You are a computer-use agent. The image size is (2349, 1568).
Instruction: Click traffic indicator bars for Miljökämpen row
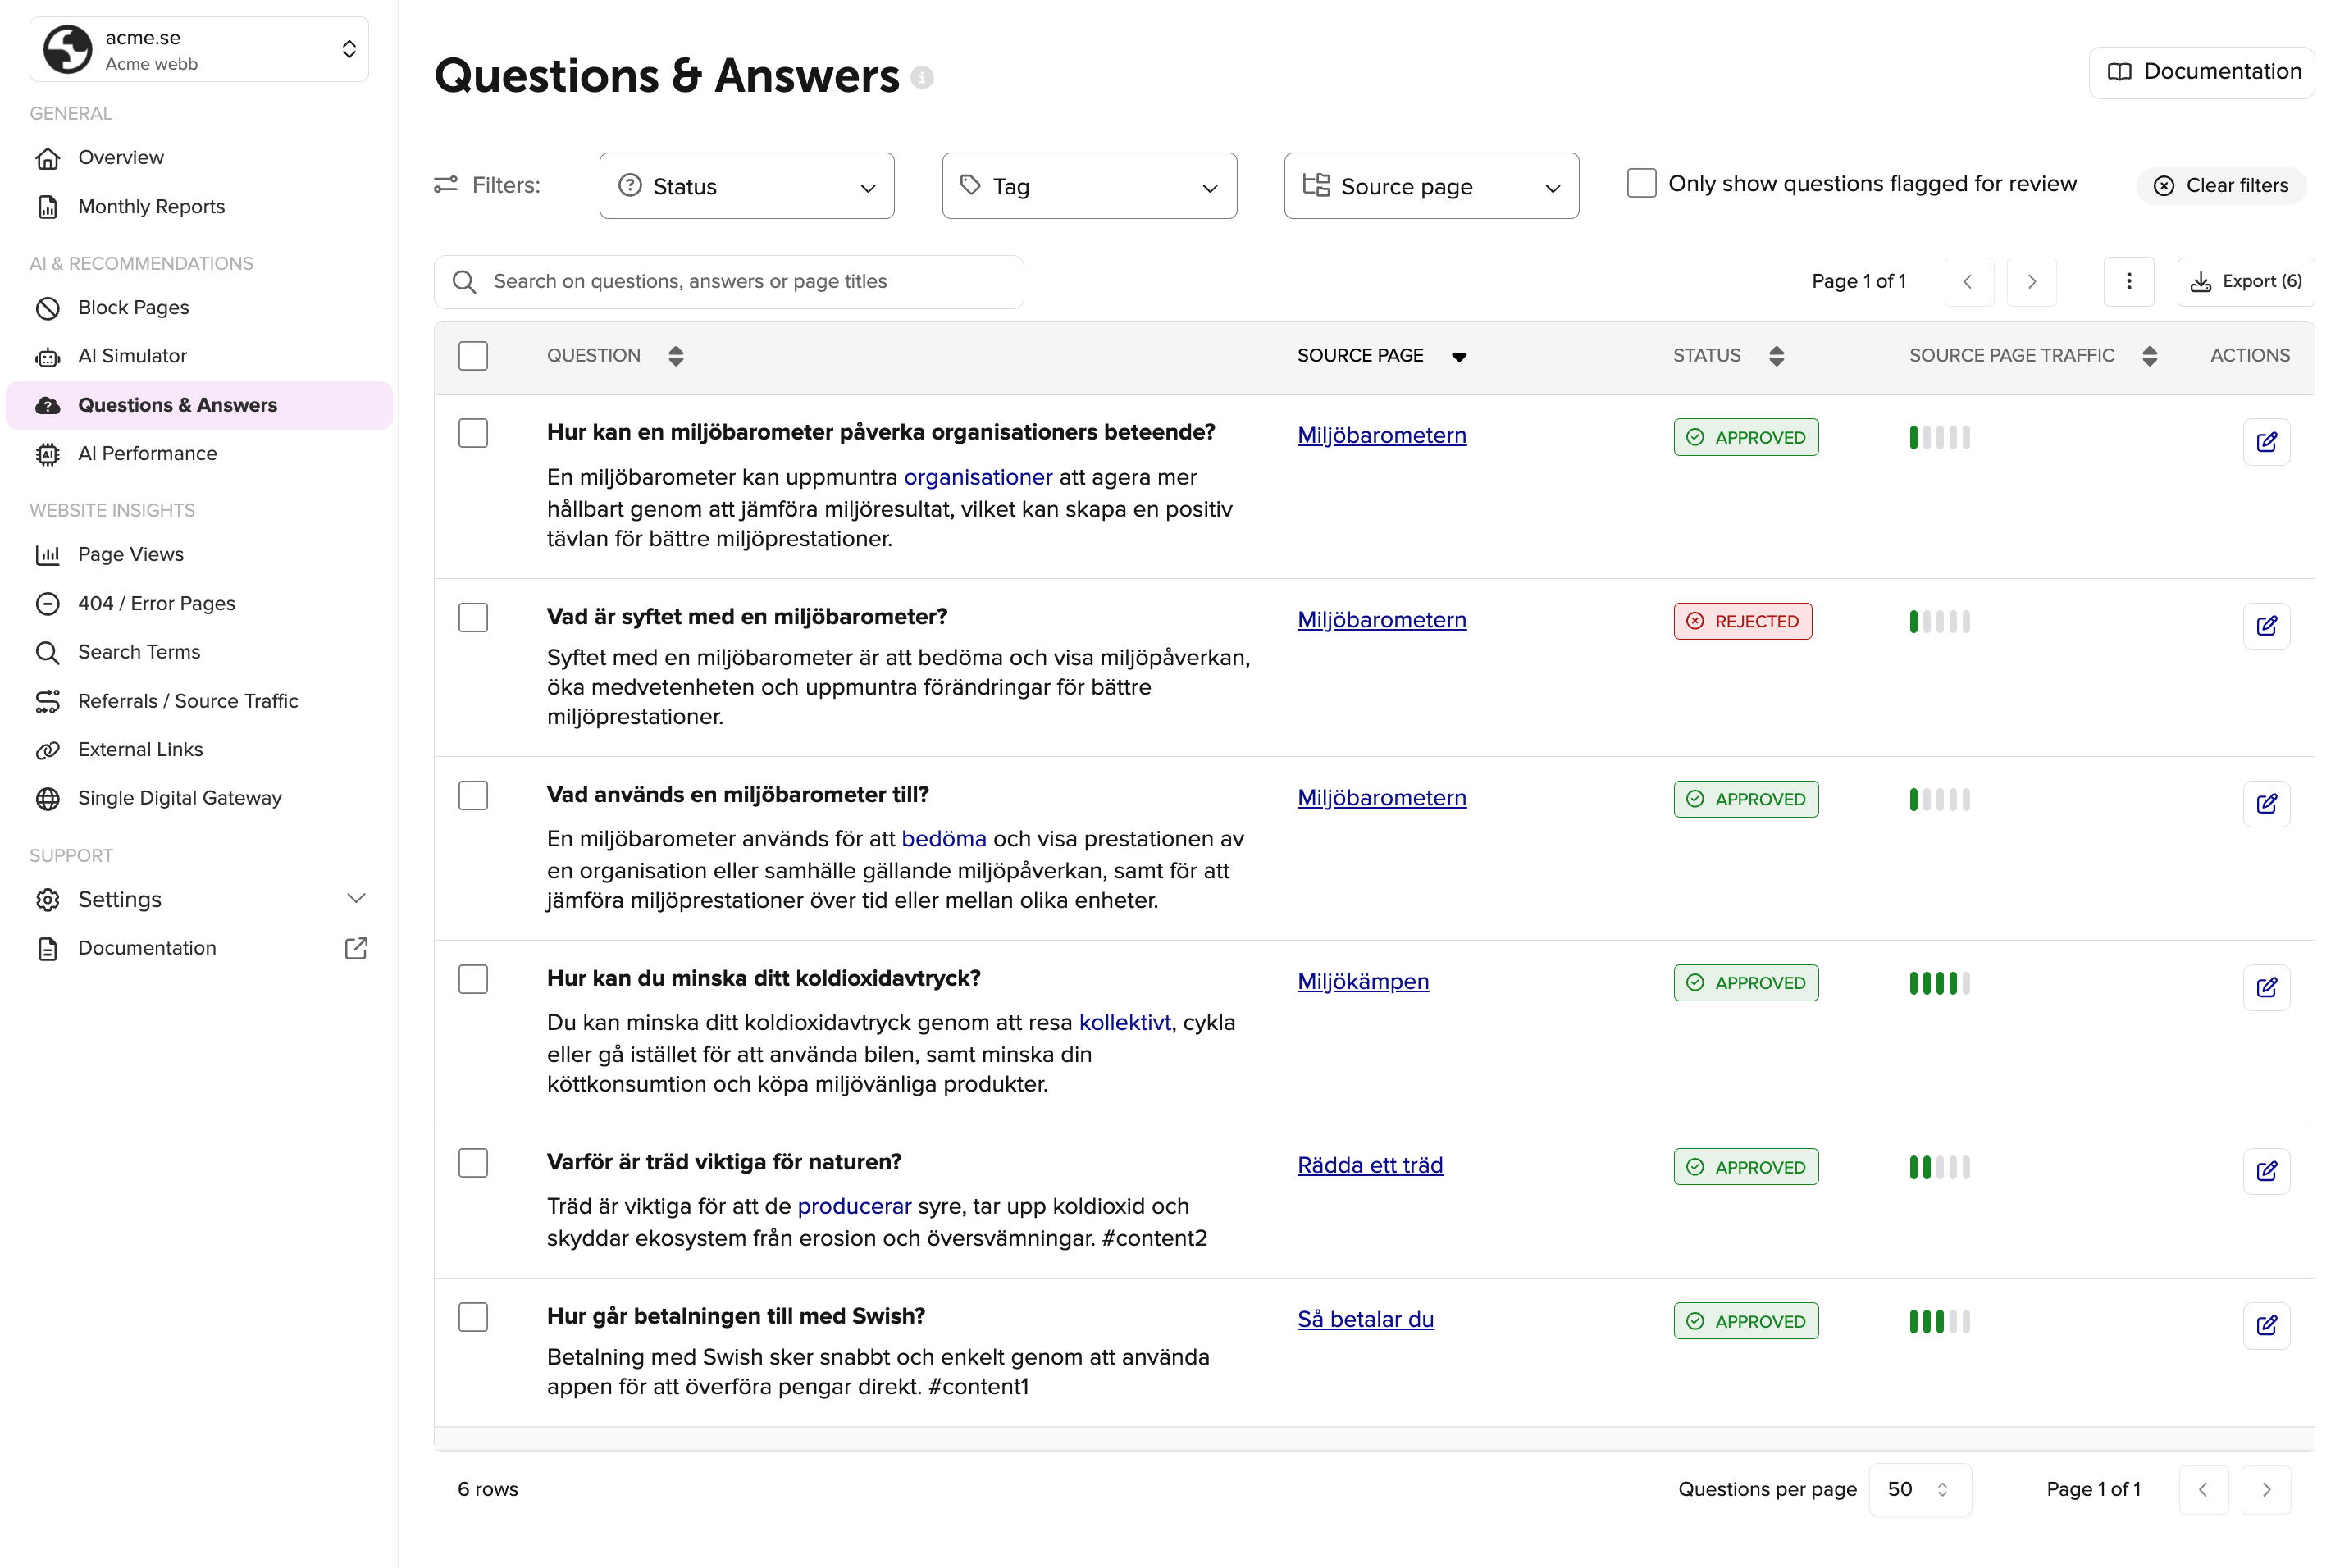pos(1939,983)
